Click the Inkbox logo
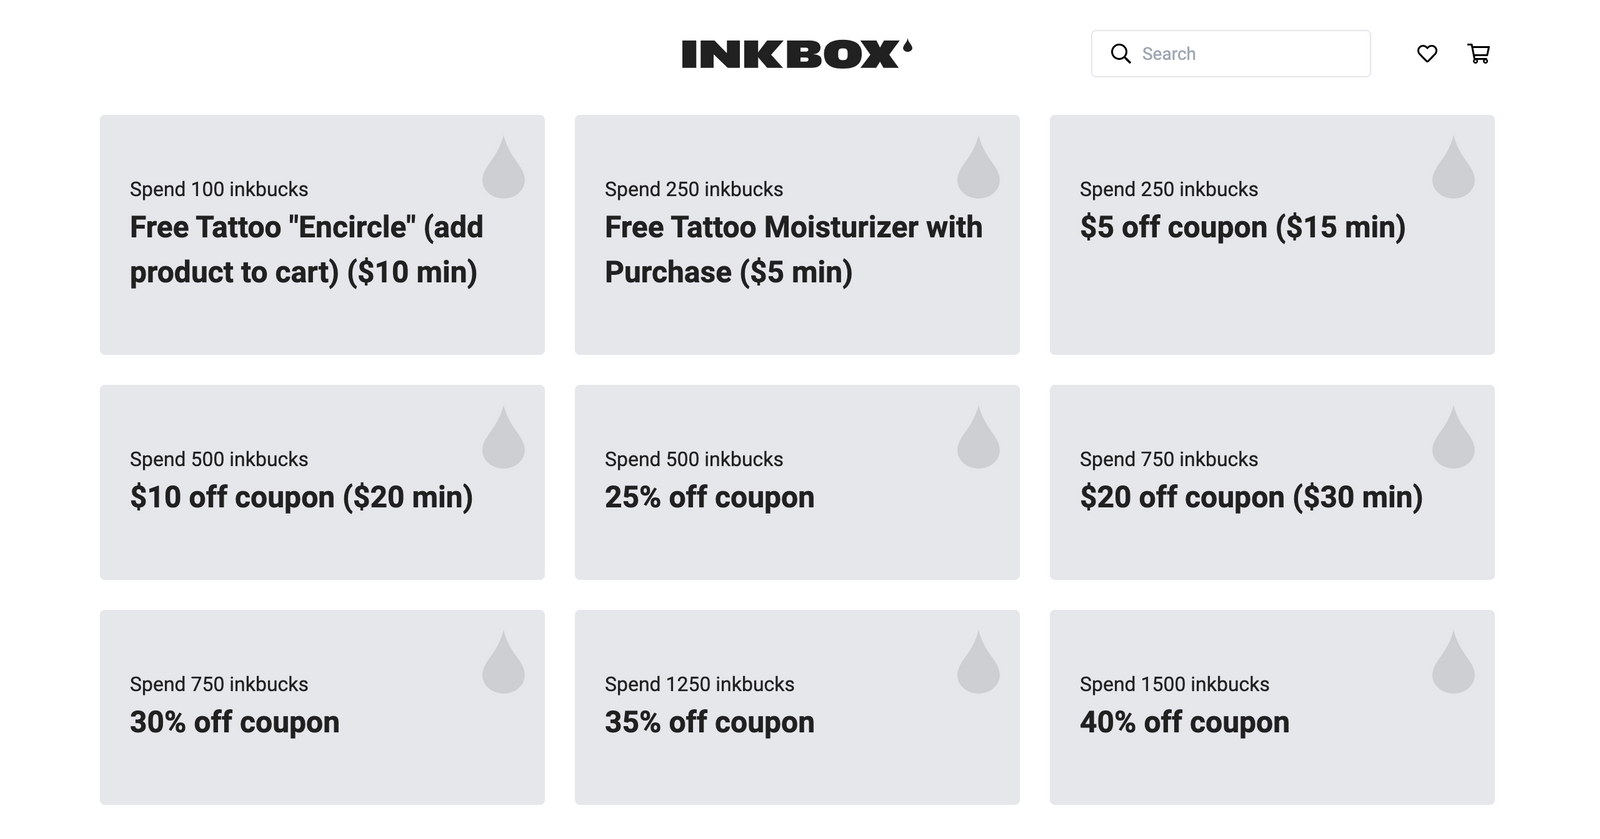1600x839 pixels. tap(796, 54)
